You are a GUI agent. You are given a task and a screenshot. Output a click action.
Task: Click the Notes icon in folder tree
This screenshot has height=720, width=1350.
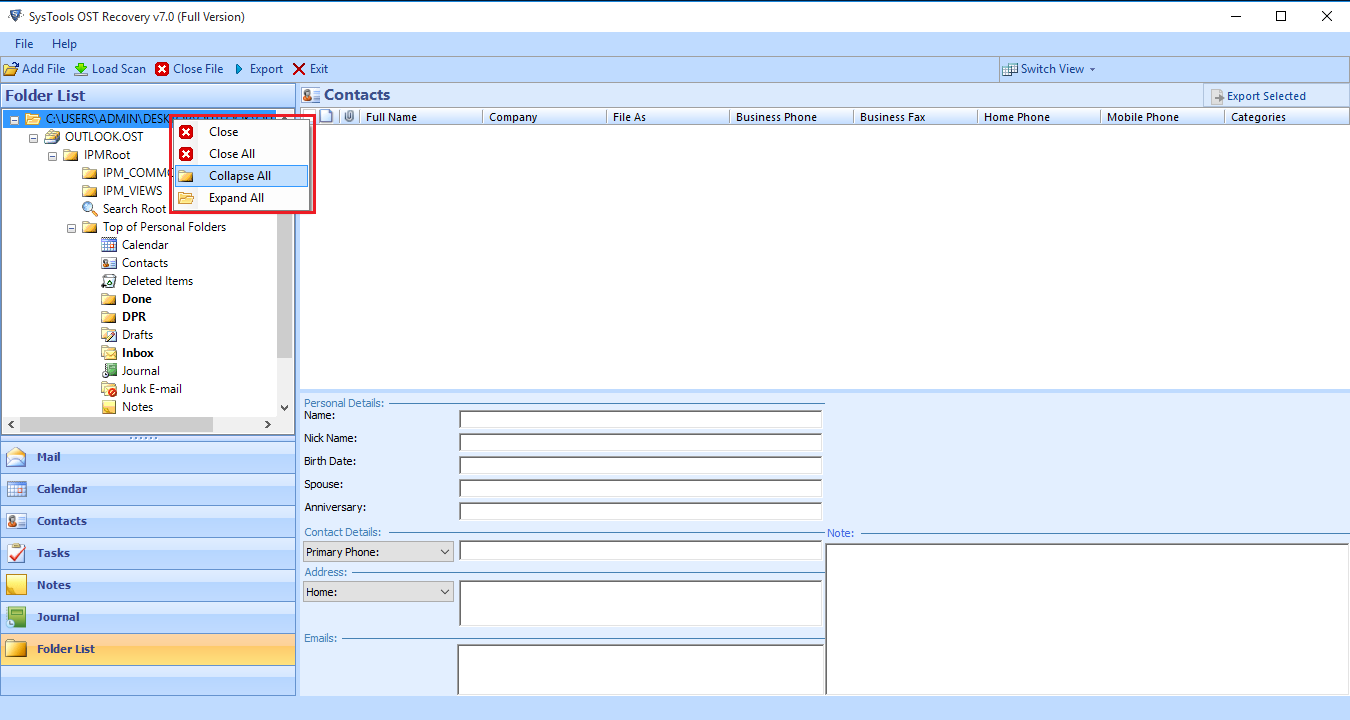pos(109,407)
